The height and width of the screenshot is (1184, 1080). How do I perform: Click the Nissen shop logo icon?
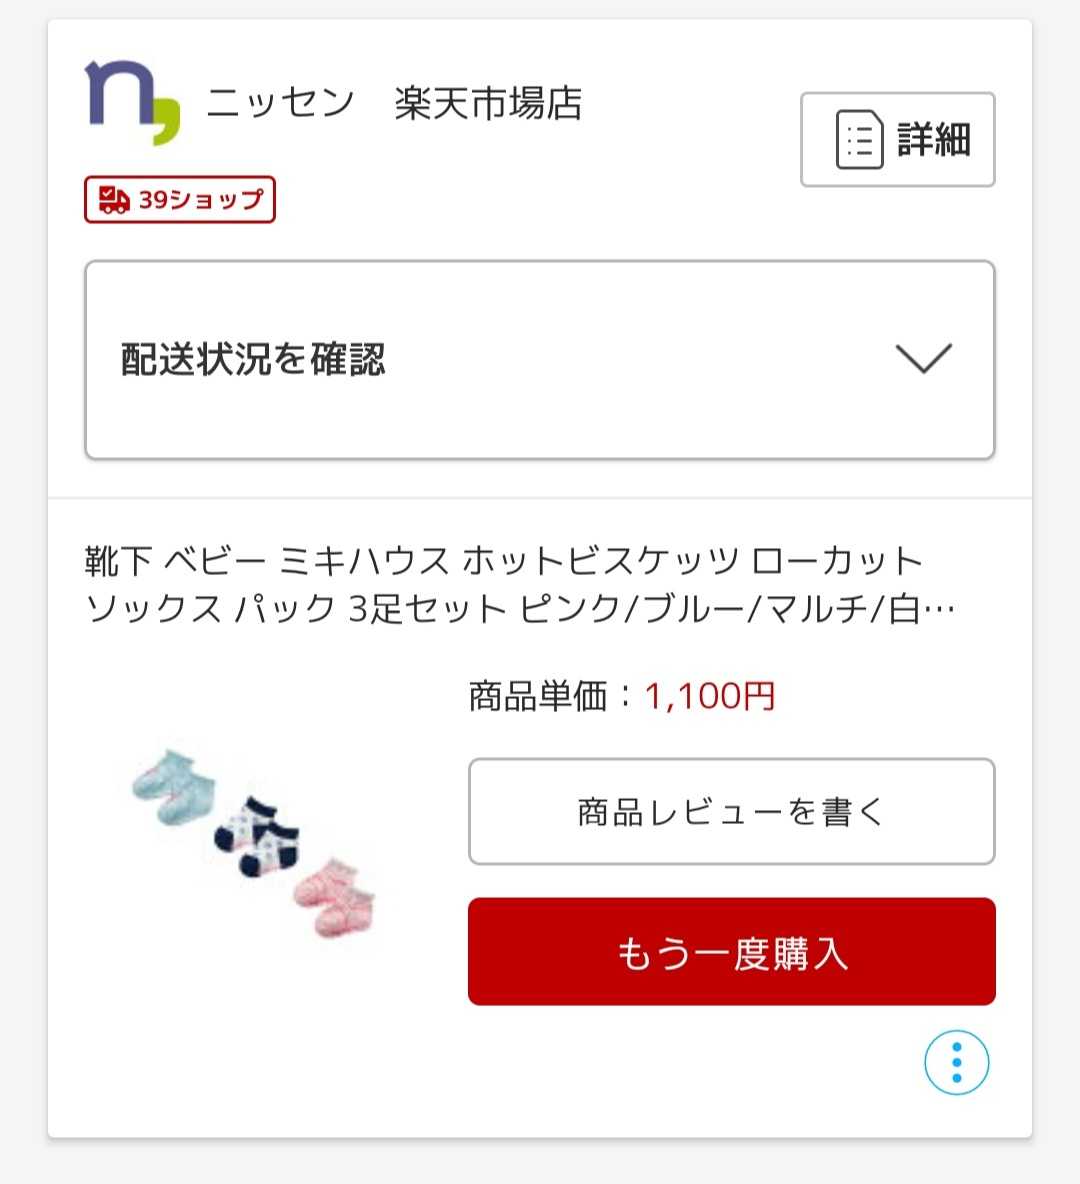click(x=132, y=102)
